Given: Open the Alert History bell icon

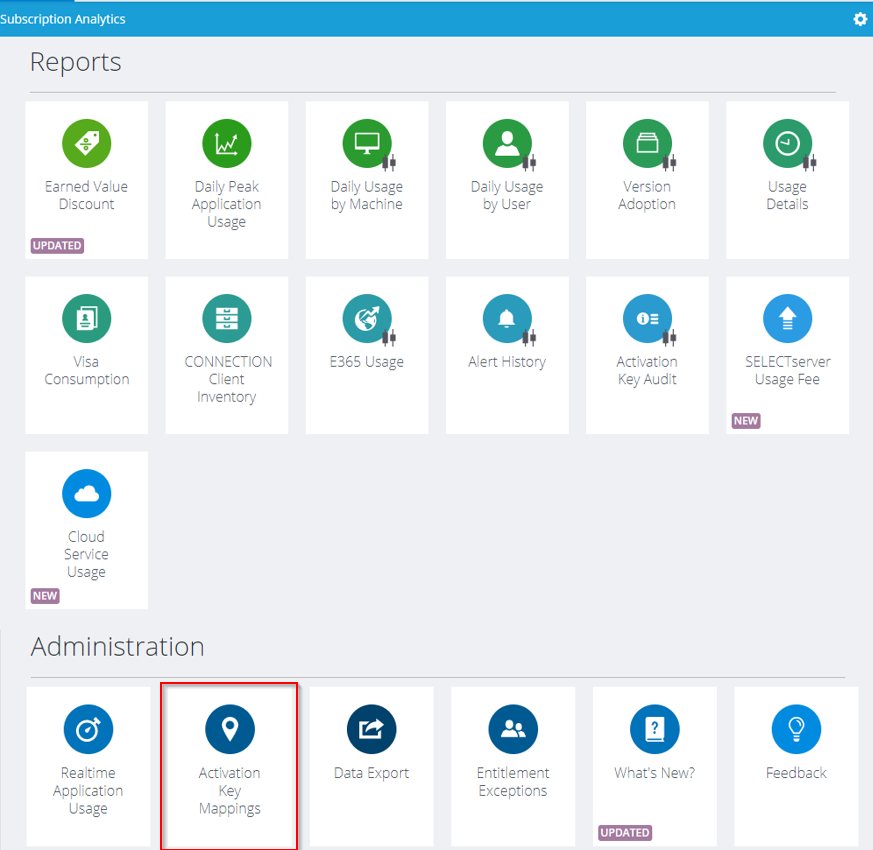Looking at the screenshot, I should pyautogui.click(x=507, y=318).
